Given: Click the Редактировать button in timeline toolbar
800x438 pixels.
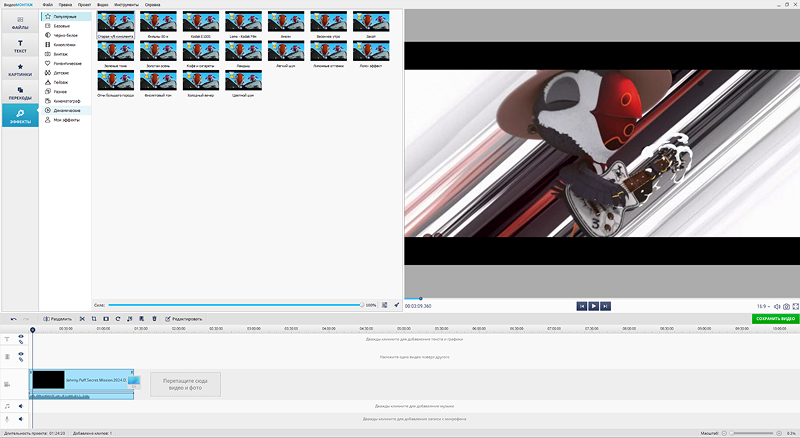Looking at the screenshot, I should [x=183, y=319].
